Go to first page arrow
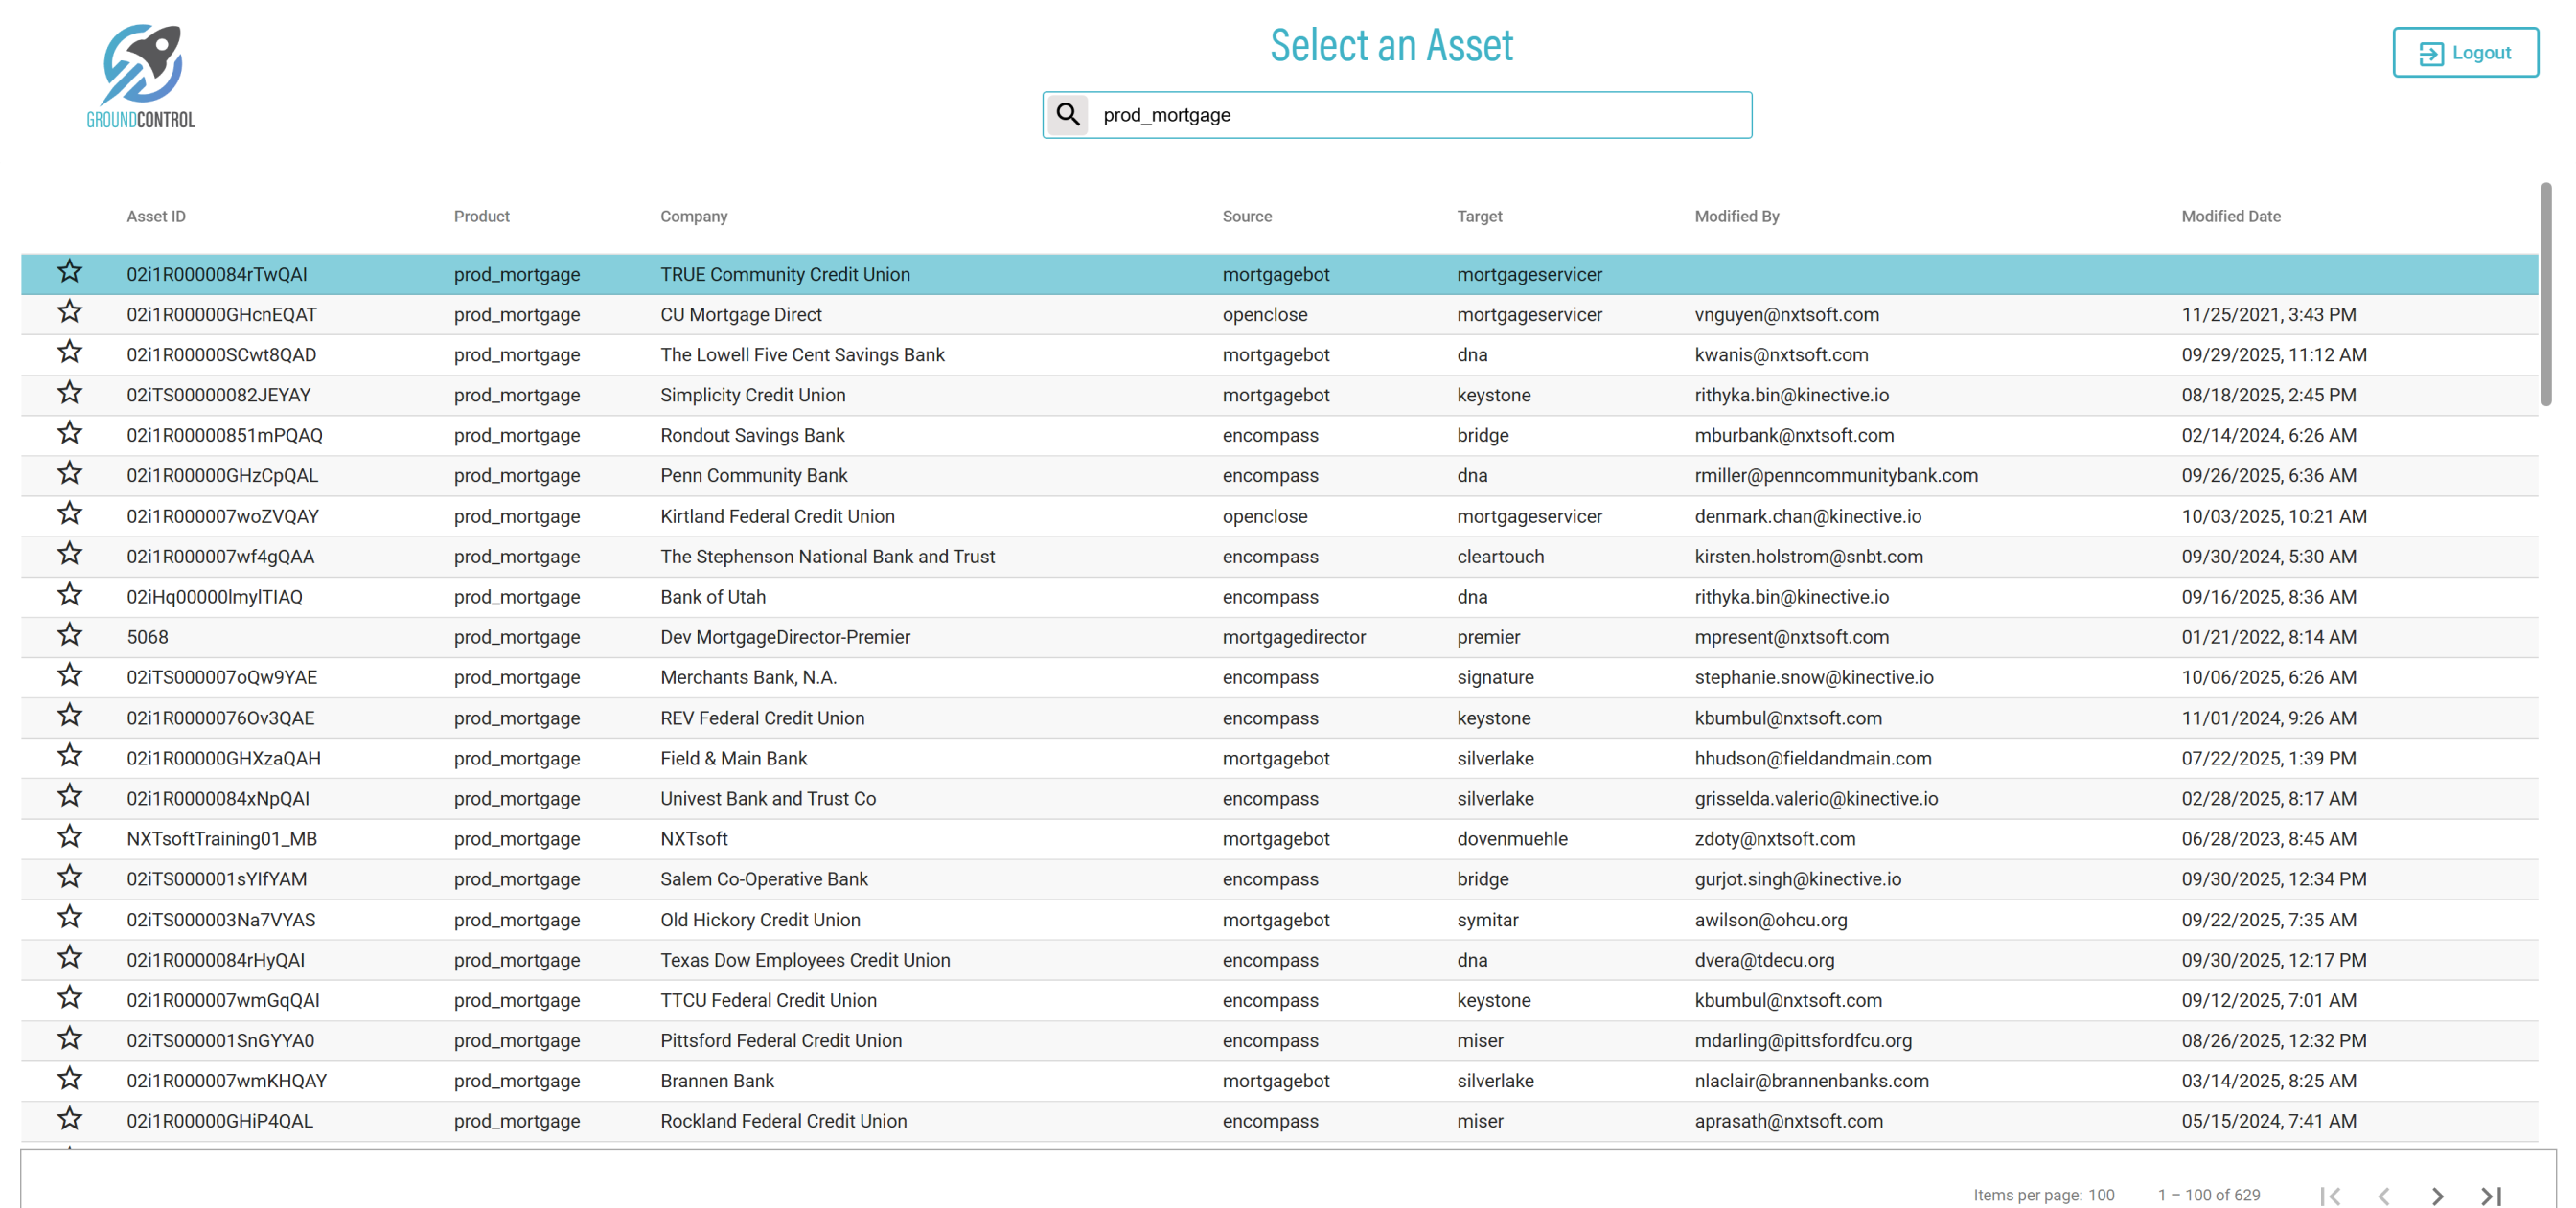This screenshot has width=2576, height=1208. tap(2330, 1195)
